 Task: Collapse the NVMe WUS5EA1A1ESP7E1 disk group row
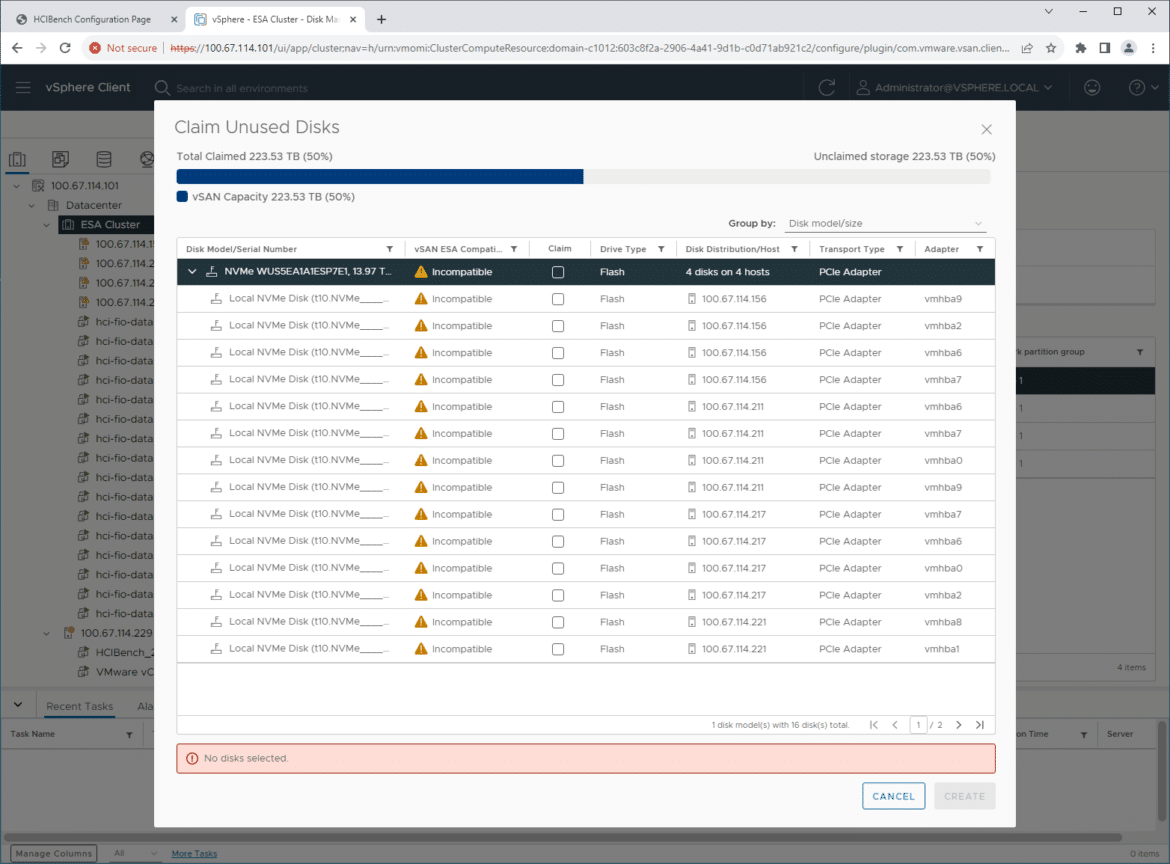pyautogui.click(x=192, y=272)
